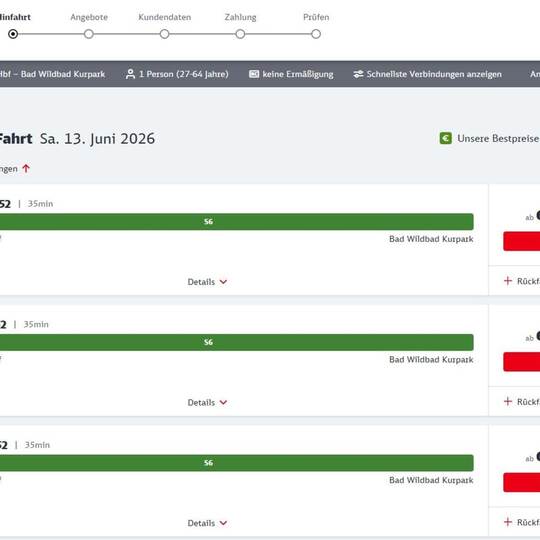Click the filter sliders icon
This screenshot has height=540, width=540.
pyautogui.click(x=358, y=74)
